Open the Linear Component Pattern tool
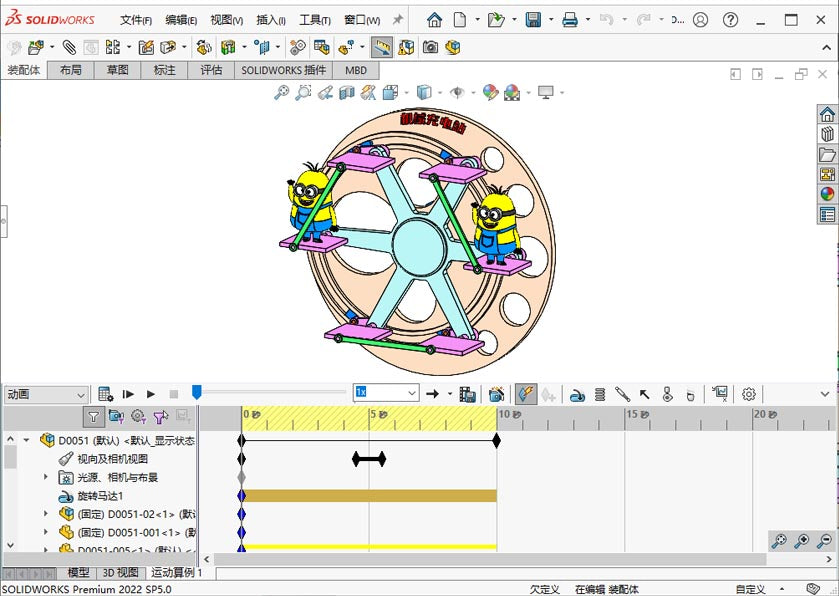839x596 pixels. (x=113, y=48)
